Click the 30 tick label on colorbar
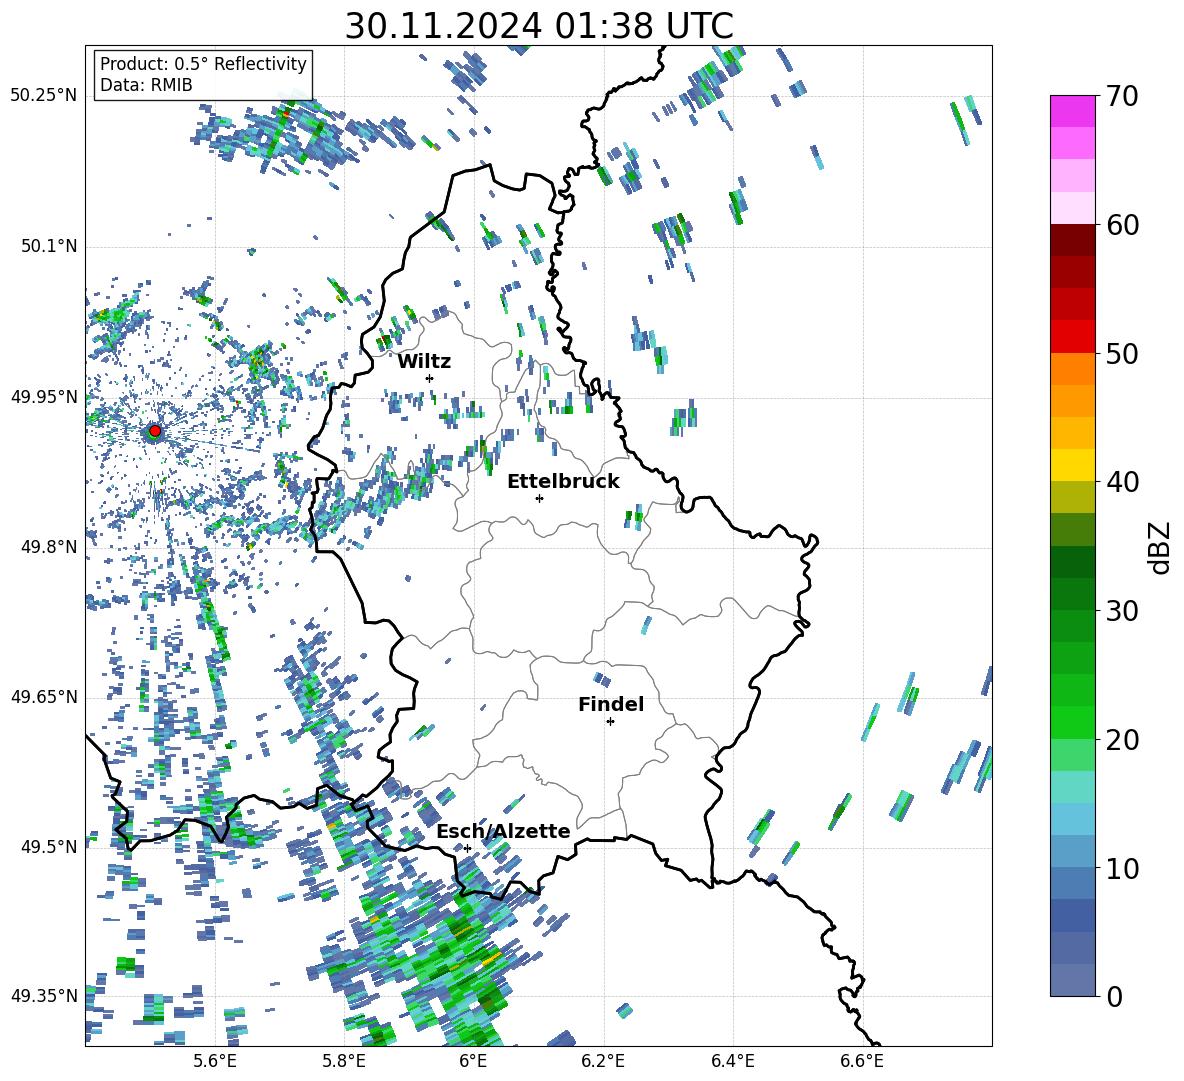1184x1081 pixels. (x=1121, y=611)
